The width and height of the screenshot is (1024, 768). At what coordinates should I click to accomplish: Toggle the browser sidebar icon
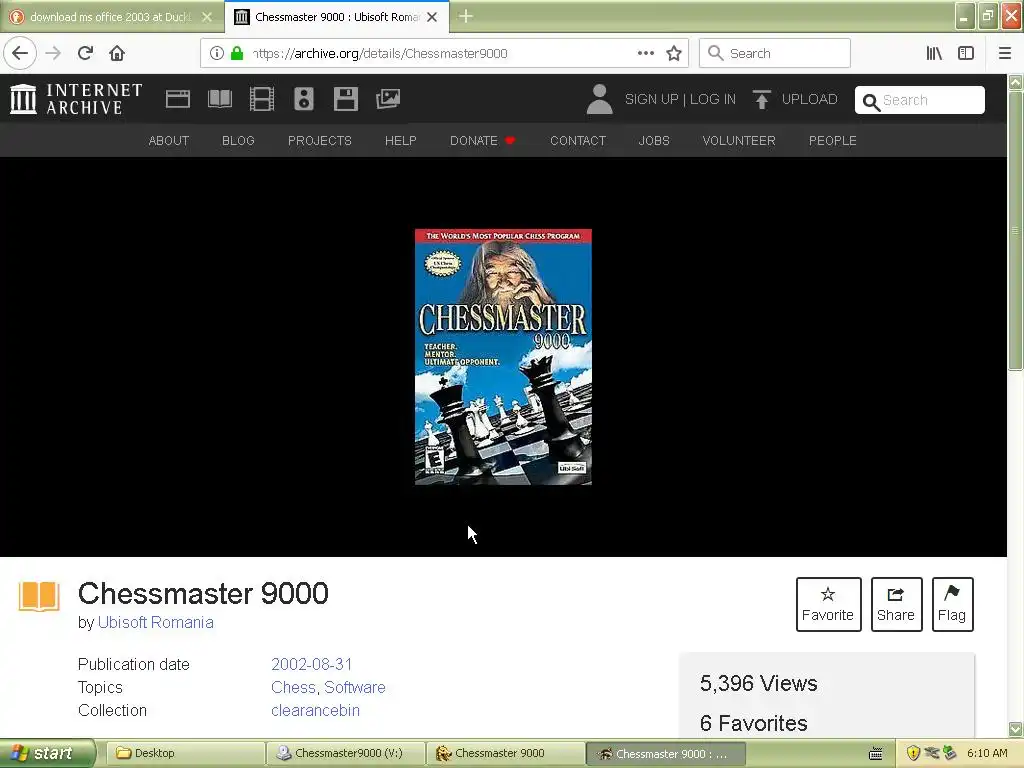point(966,53)
